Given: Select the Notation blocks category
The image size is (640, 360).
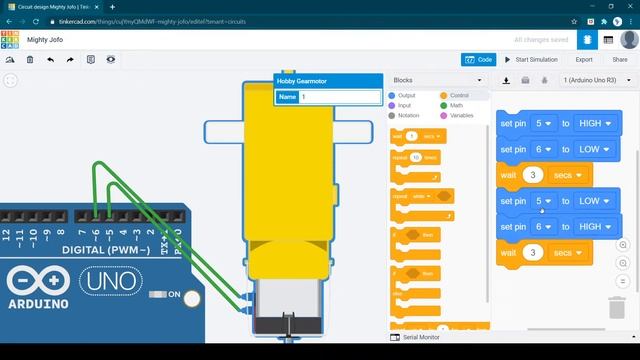Looking at the screenshot, I should 404,116.
